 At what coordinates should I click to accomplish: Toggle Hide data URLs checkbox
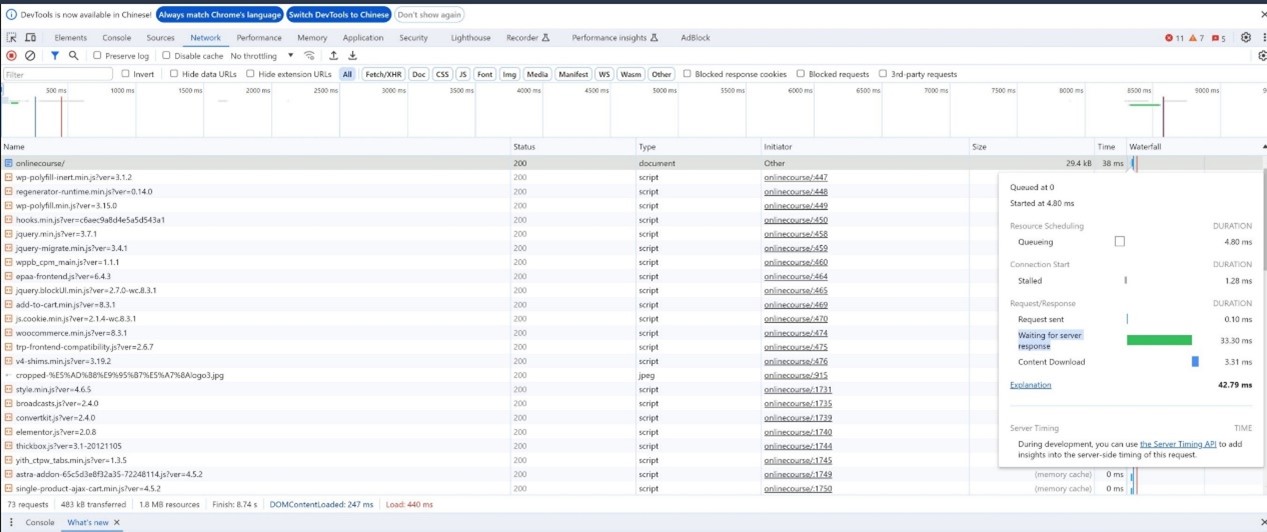click(174, 74)
